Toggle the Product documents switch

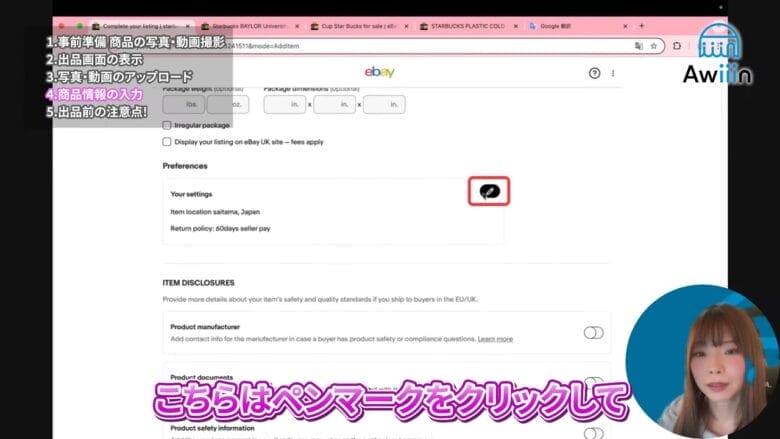pos(593,382)
